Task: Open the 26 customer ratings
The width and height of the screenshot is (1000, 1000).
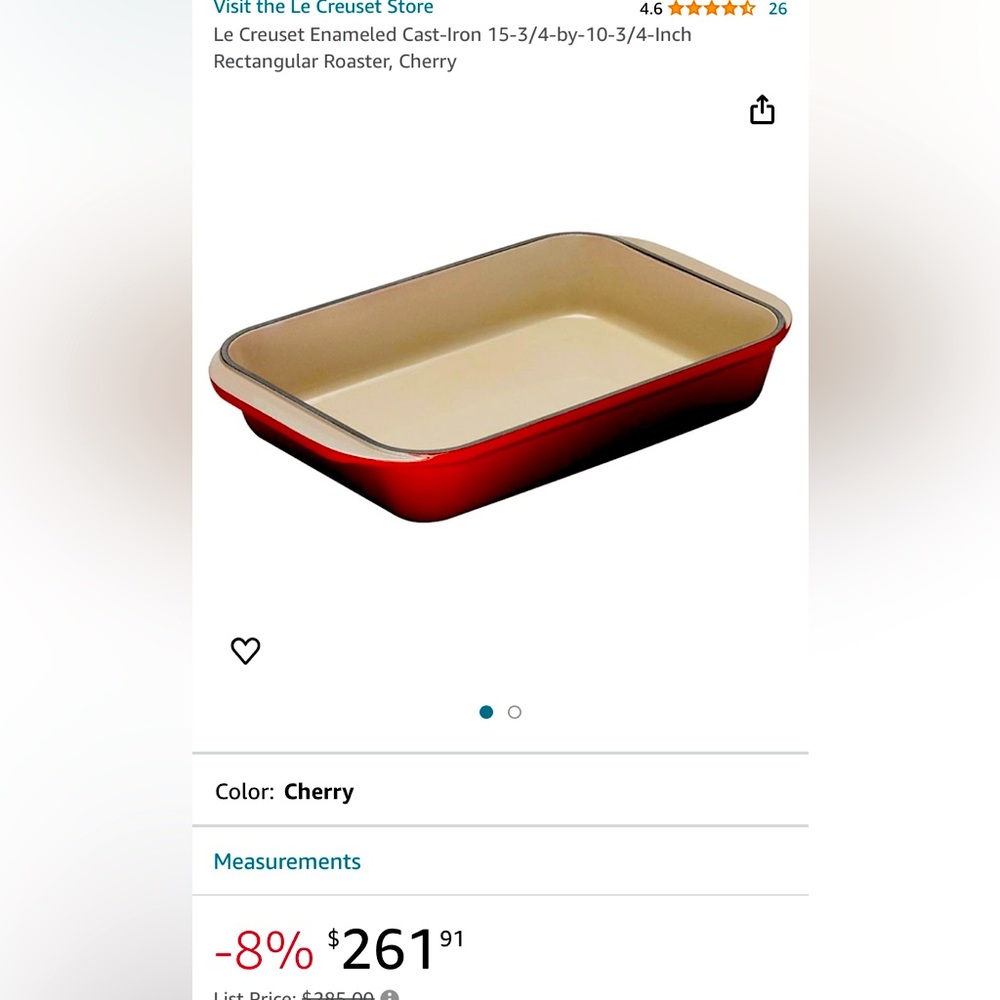Action: [778, 9]
